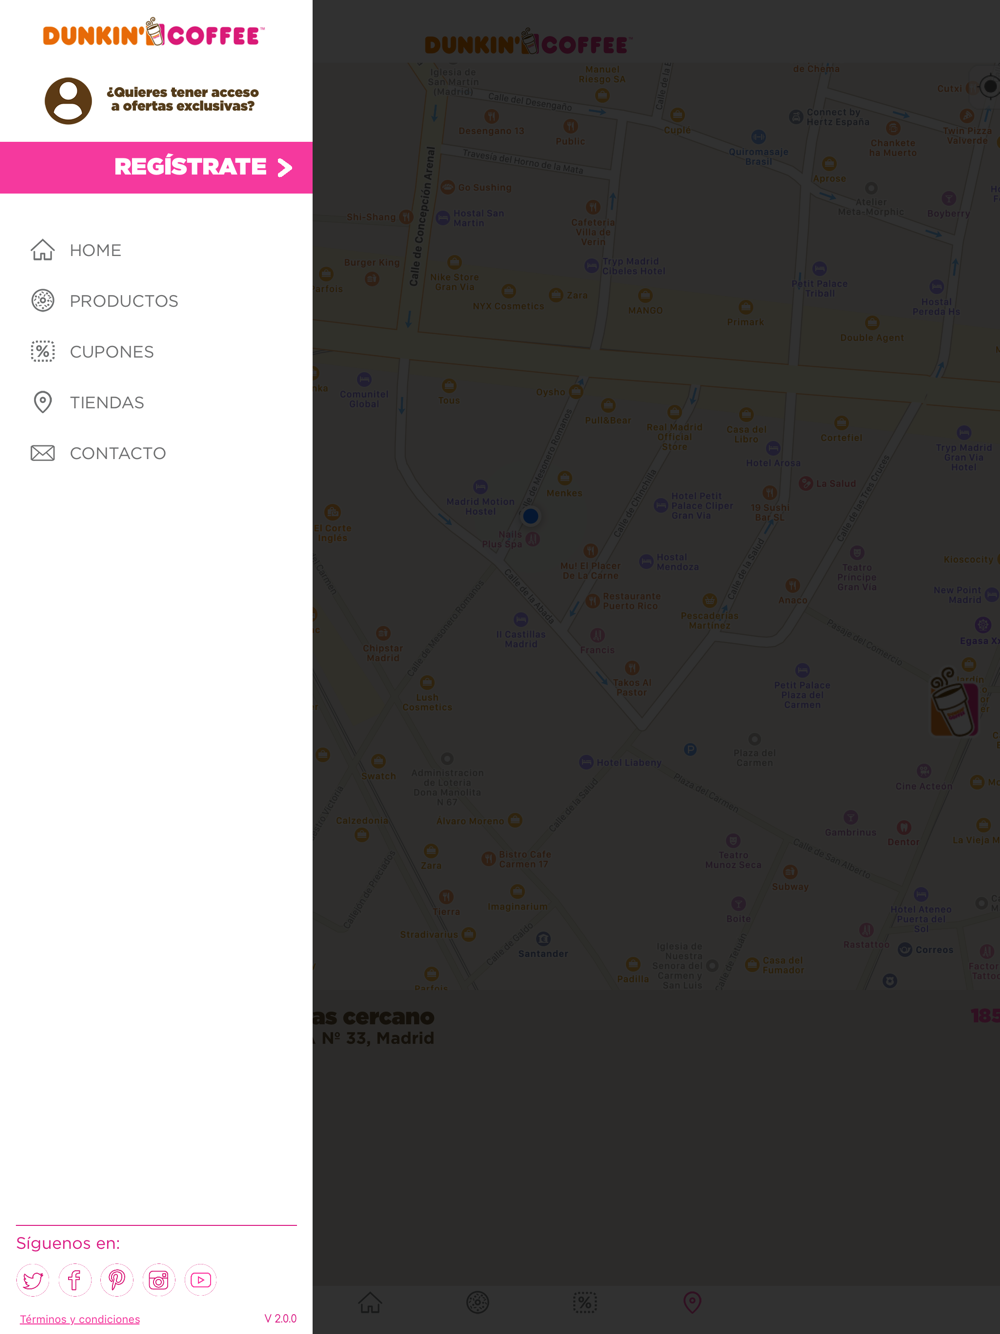This screenshot has width=1000, height=1334.
Task: Tap the Dunkin' cup store marker on map
Action: (x=953, y=702)
